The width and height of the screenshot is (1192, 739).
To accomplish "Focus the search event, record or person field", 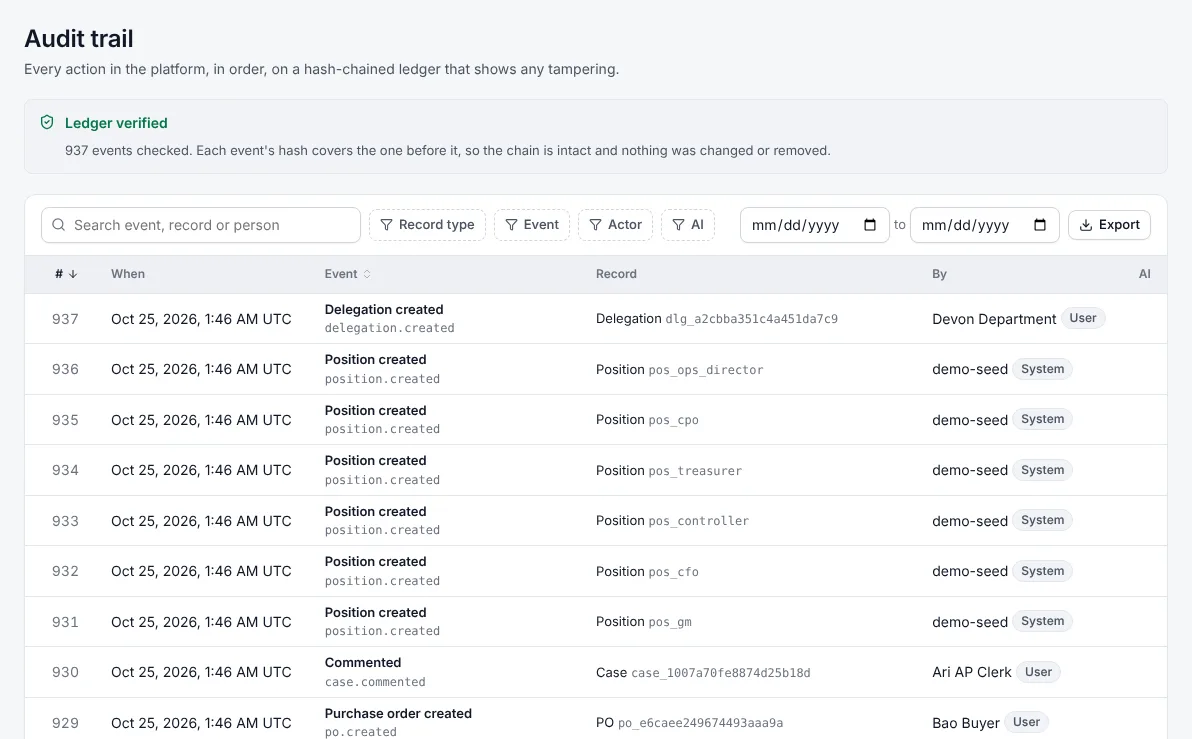I will click(201, 225).
